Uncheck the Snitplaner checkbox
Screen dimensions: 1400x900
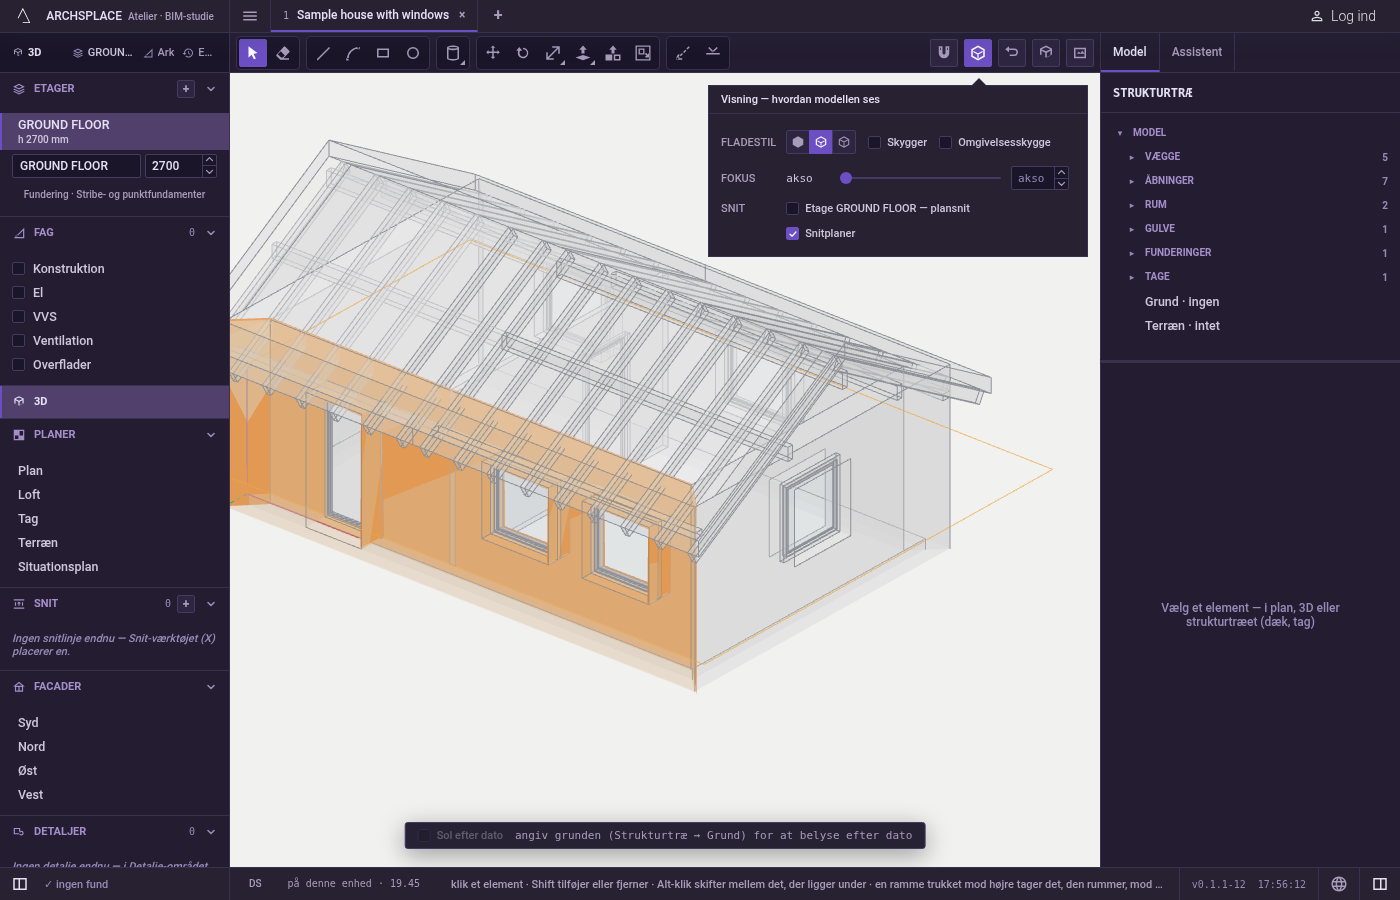click(x=793, y=233)
